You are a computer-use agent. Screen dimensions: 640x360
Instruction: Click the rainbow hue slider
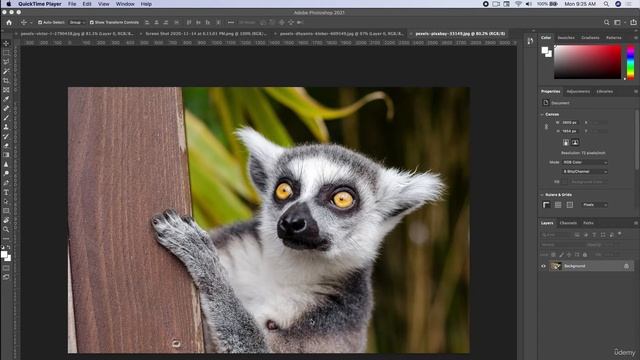631,62
